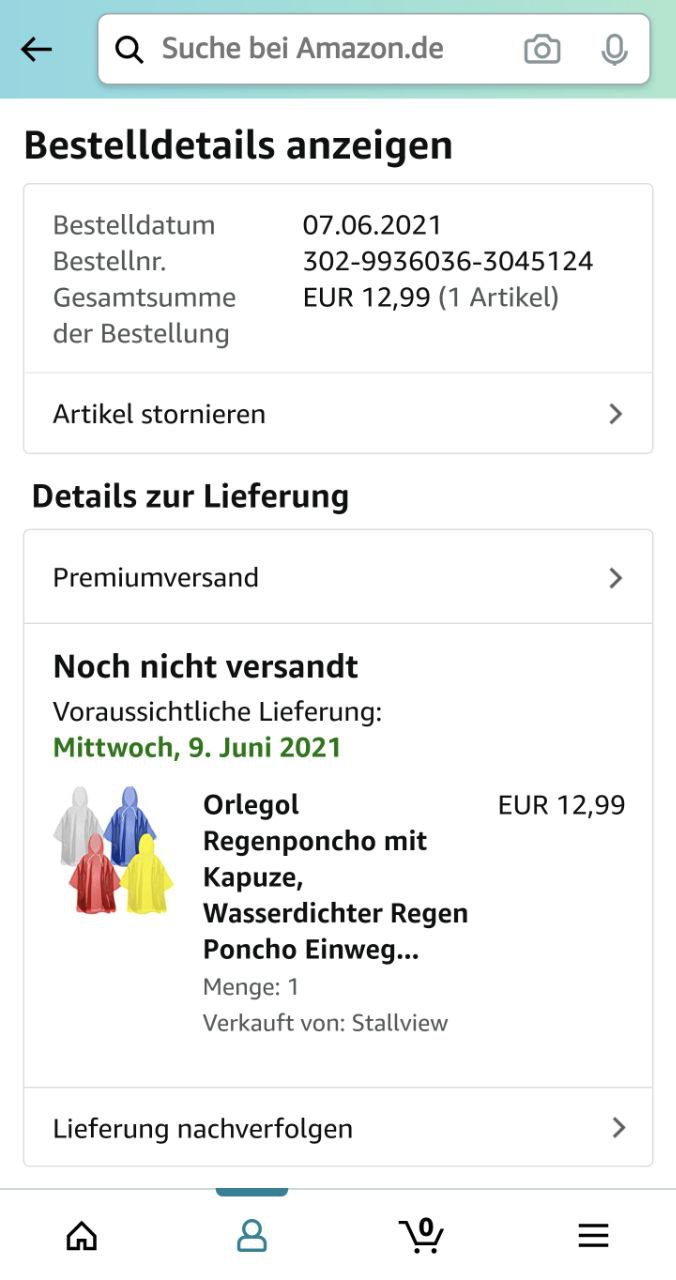Image resolution: width=676 pixels, height=1280 pixels.
Task: Open account profile tab icon
Action: coord(252,1236)
